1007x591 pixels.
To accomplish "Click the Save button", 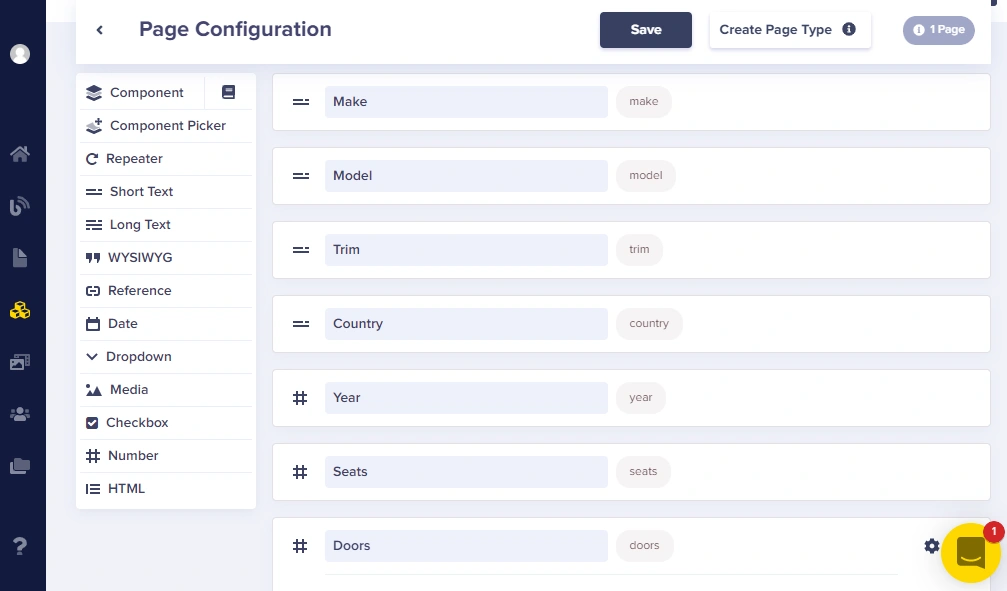I will (x=645, y=30).
